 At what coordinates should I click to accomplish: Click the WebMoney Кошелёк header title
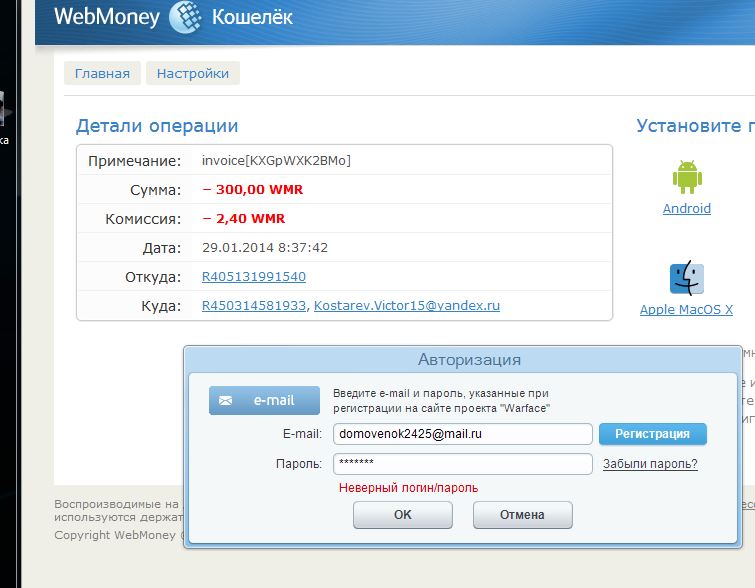(173, 17)
